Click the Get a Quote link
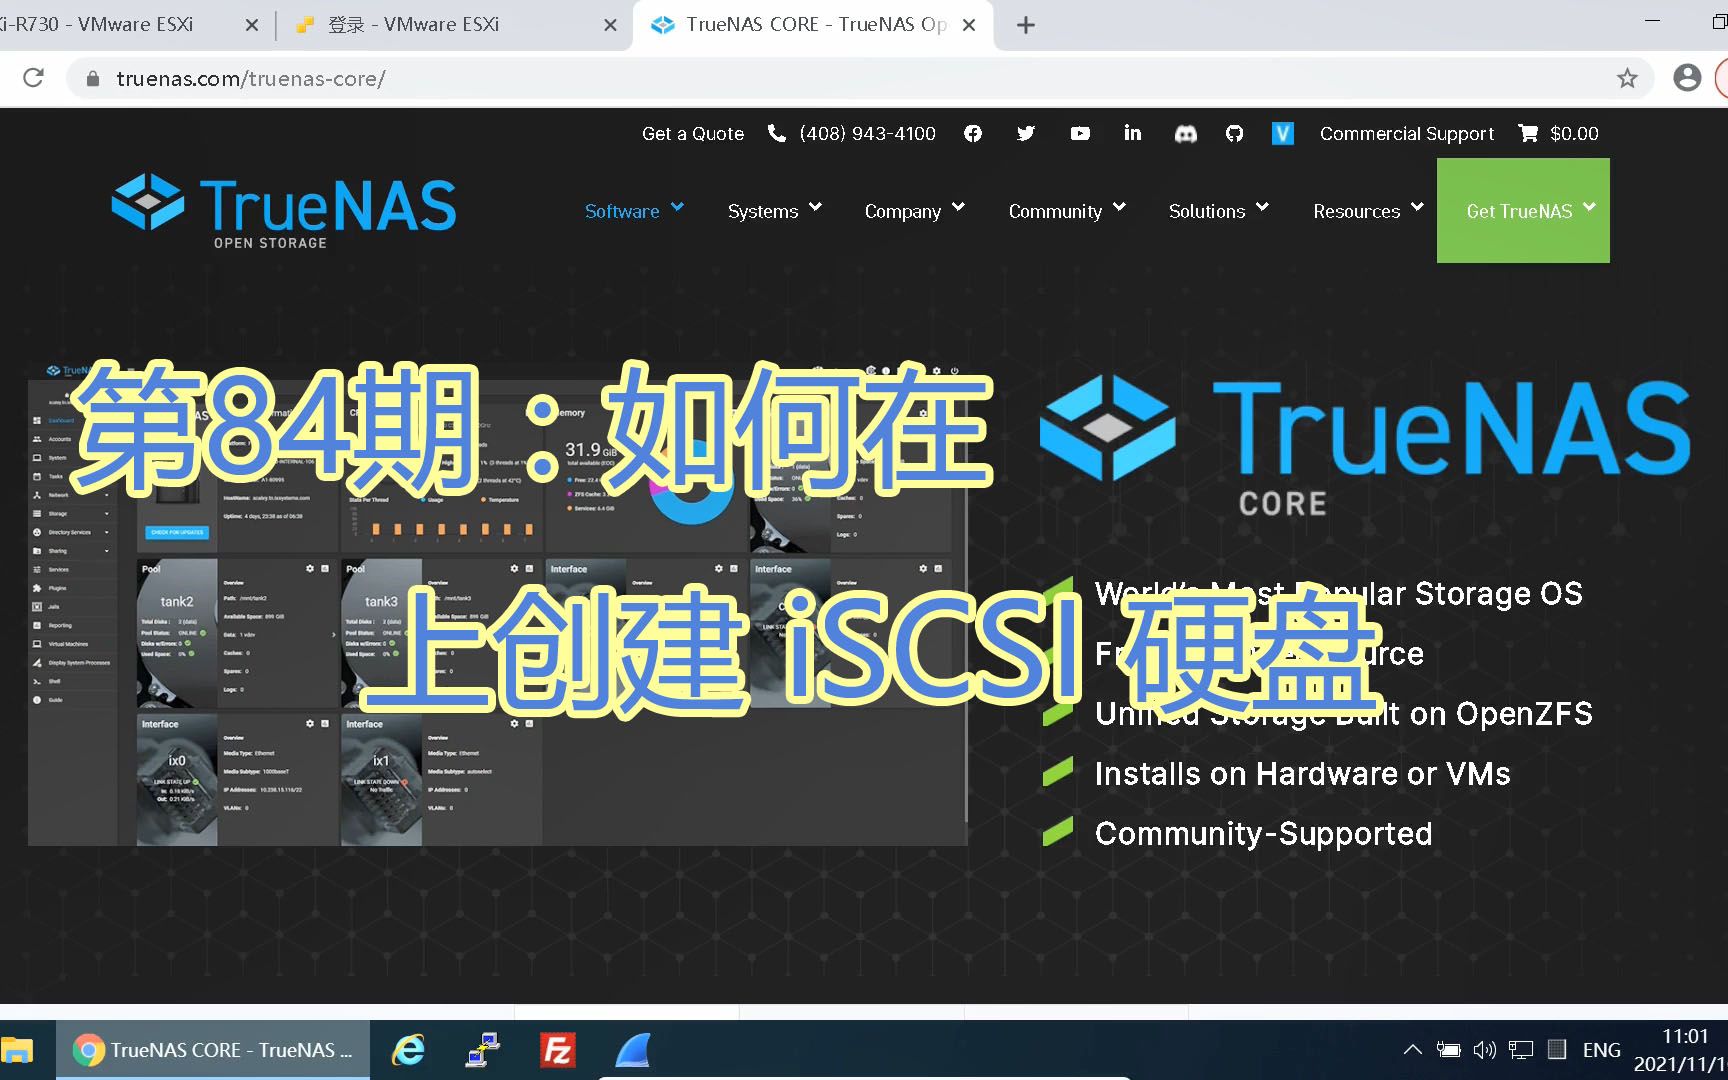This screenshot has height=1080, width=1728. coord(693,133)
